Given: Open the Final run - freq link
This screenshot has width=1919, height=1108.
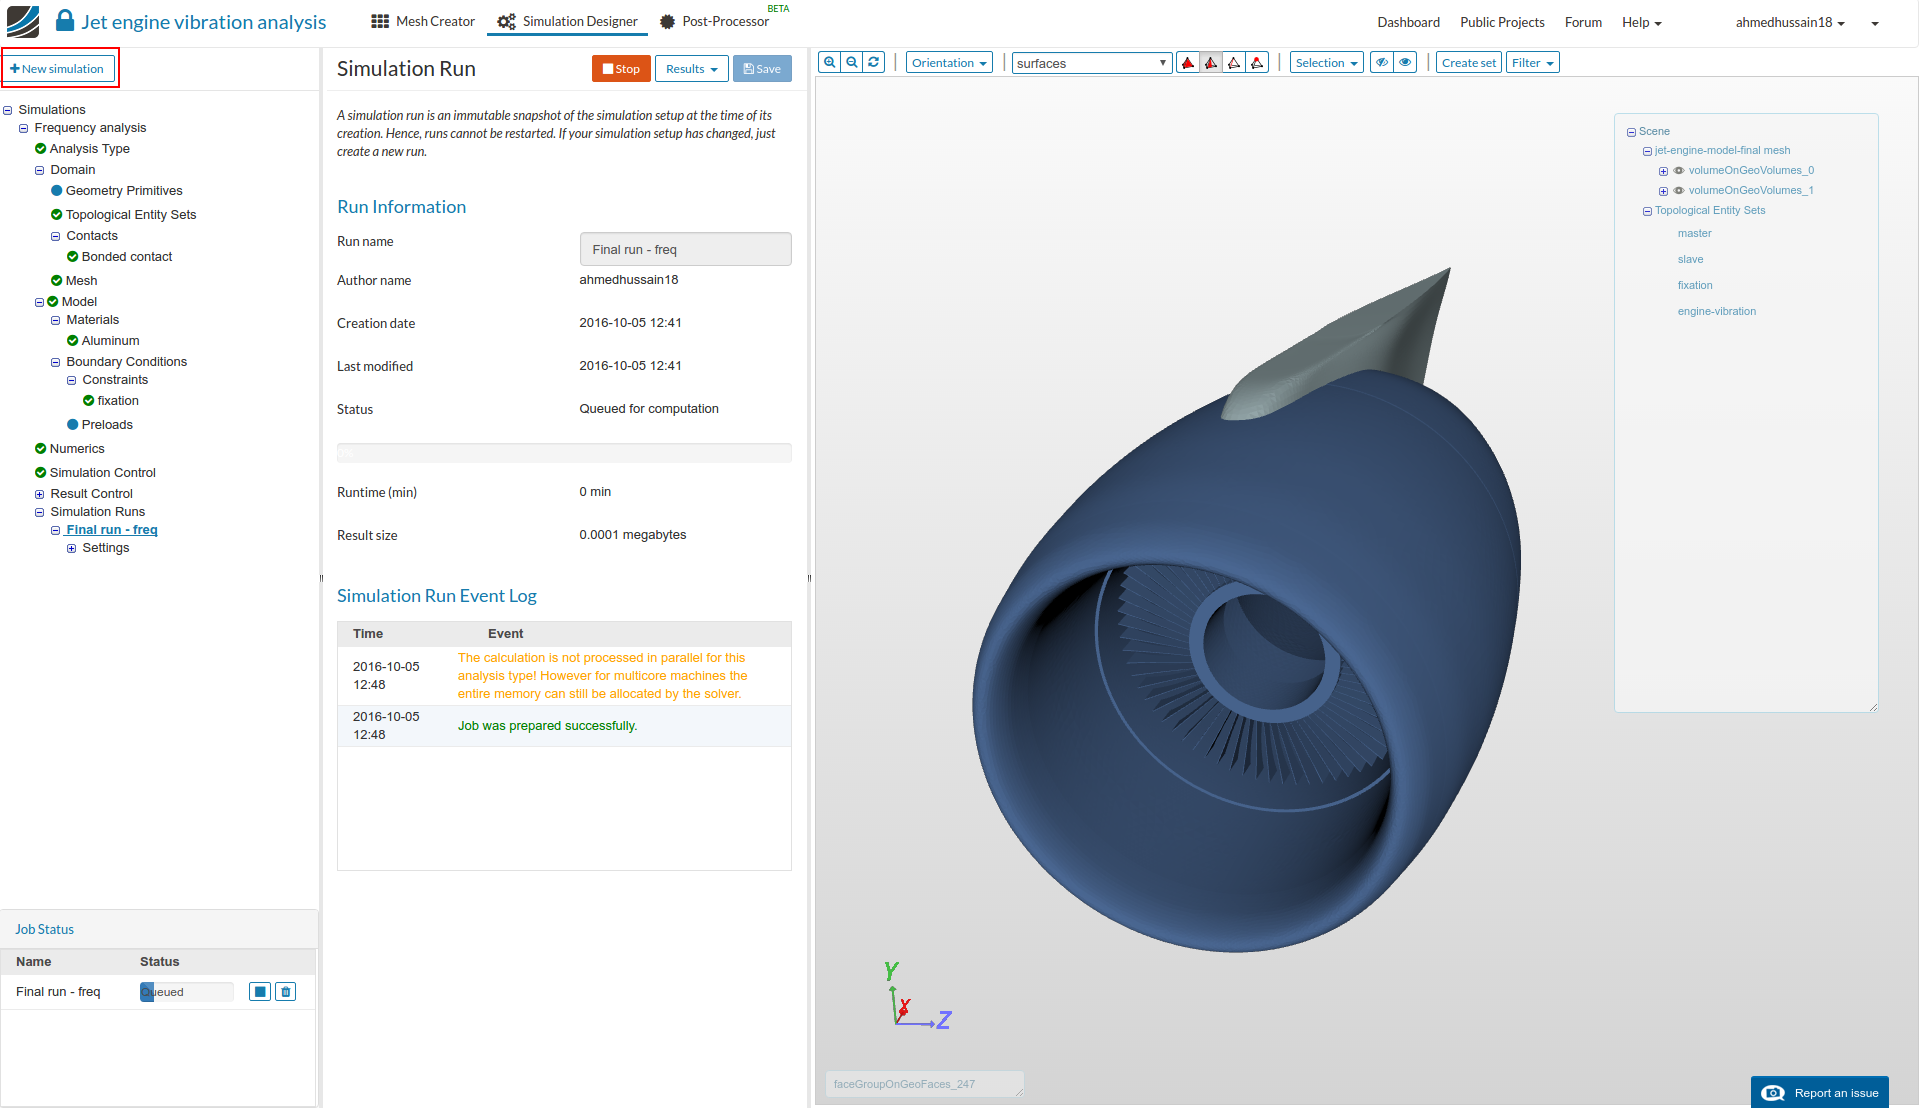Looking at the screenshot, I should tap(112, 530).
